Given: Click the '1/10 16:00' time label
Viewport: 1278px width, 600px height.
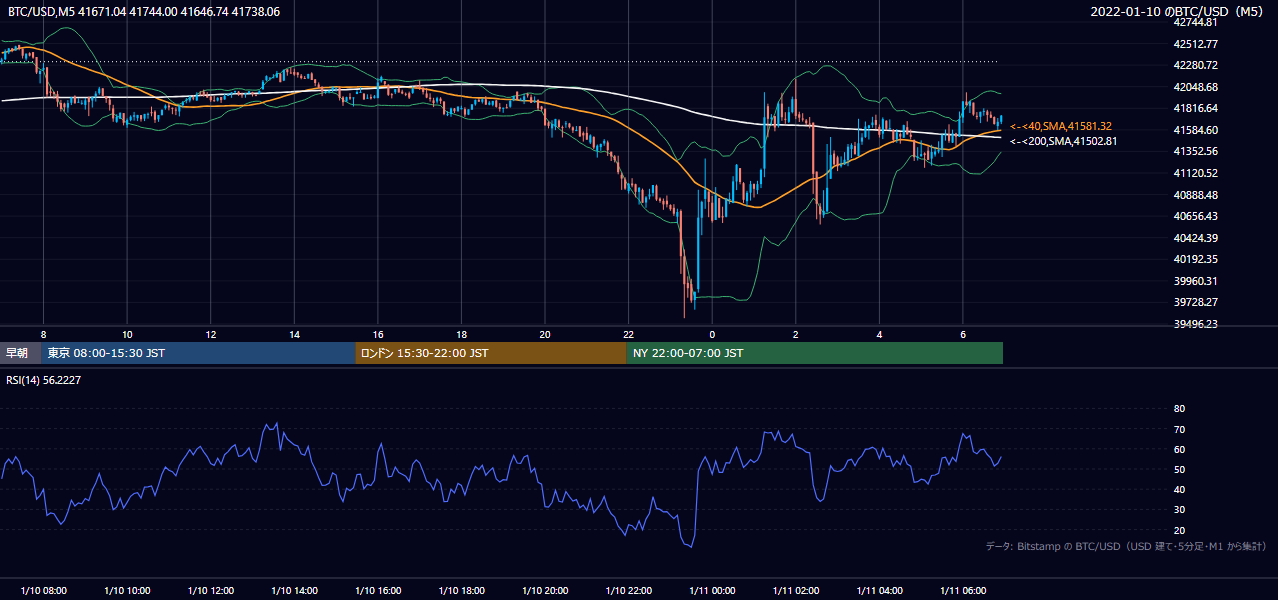Looking at the screenshot, I should click(x=378, y=591).
